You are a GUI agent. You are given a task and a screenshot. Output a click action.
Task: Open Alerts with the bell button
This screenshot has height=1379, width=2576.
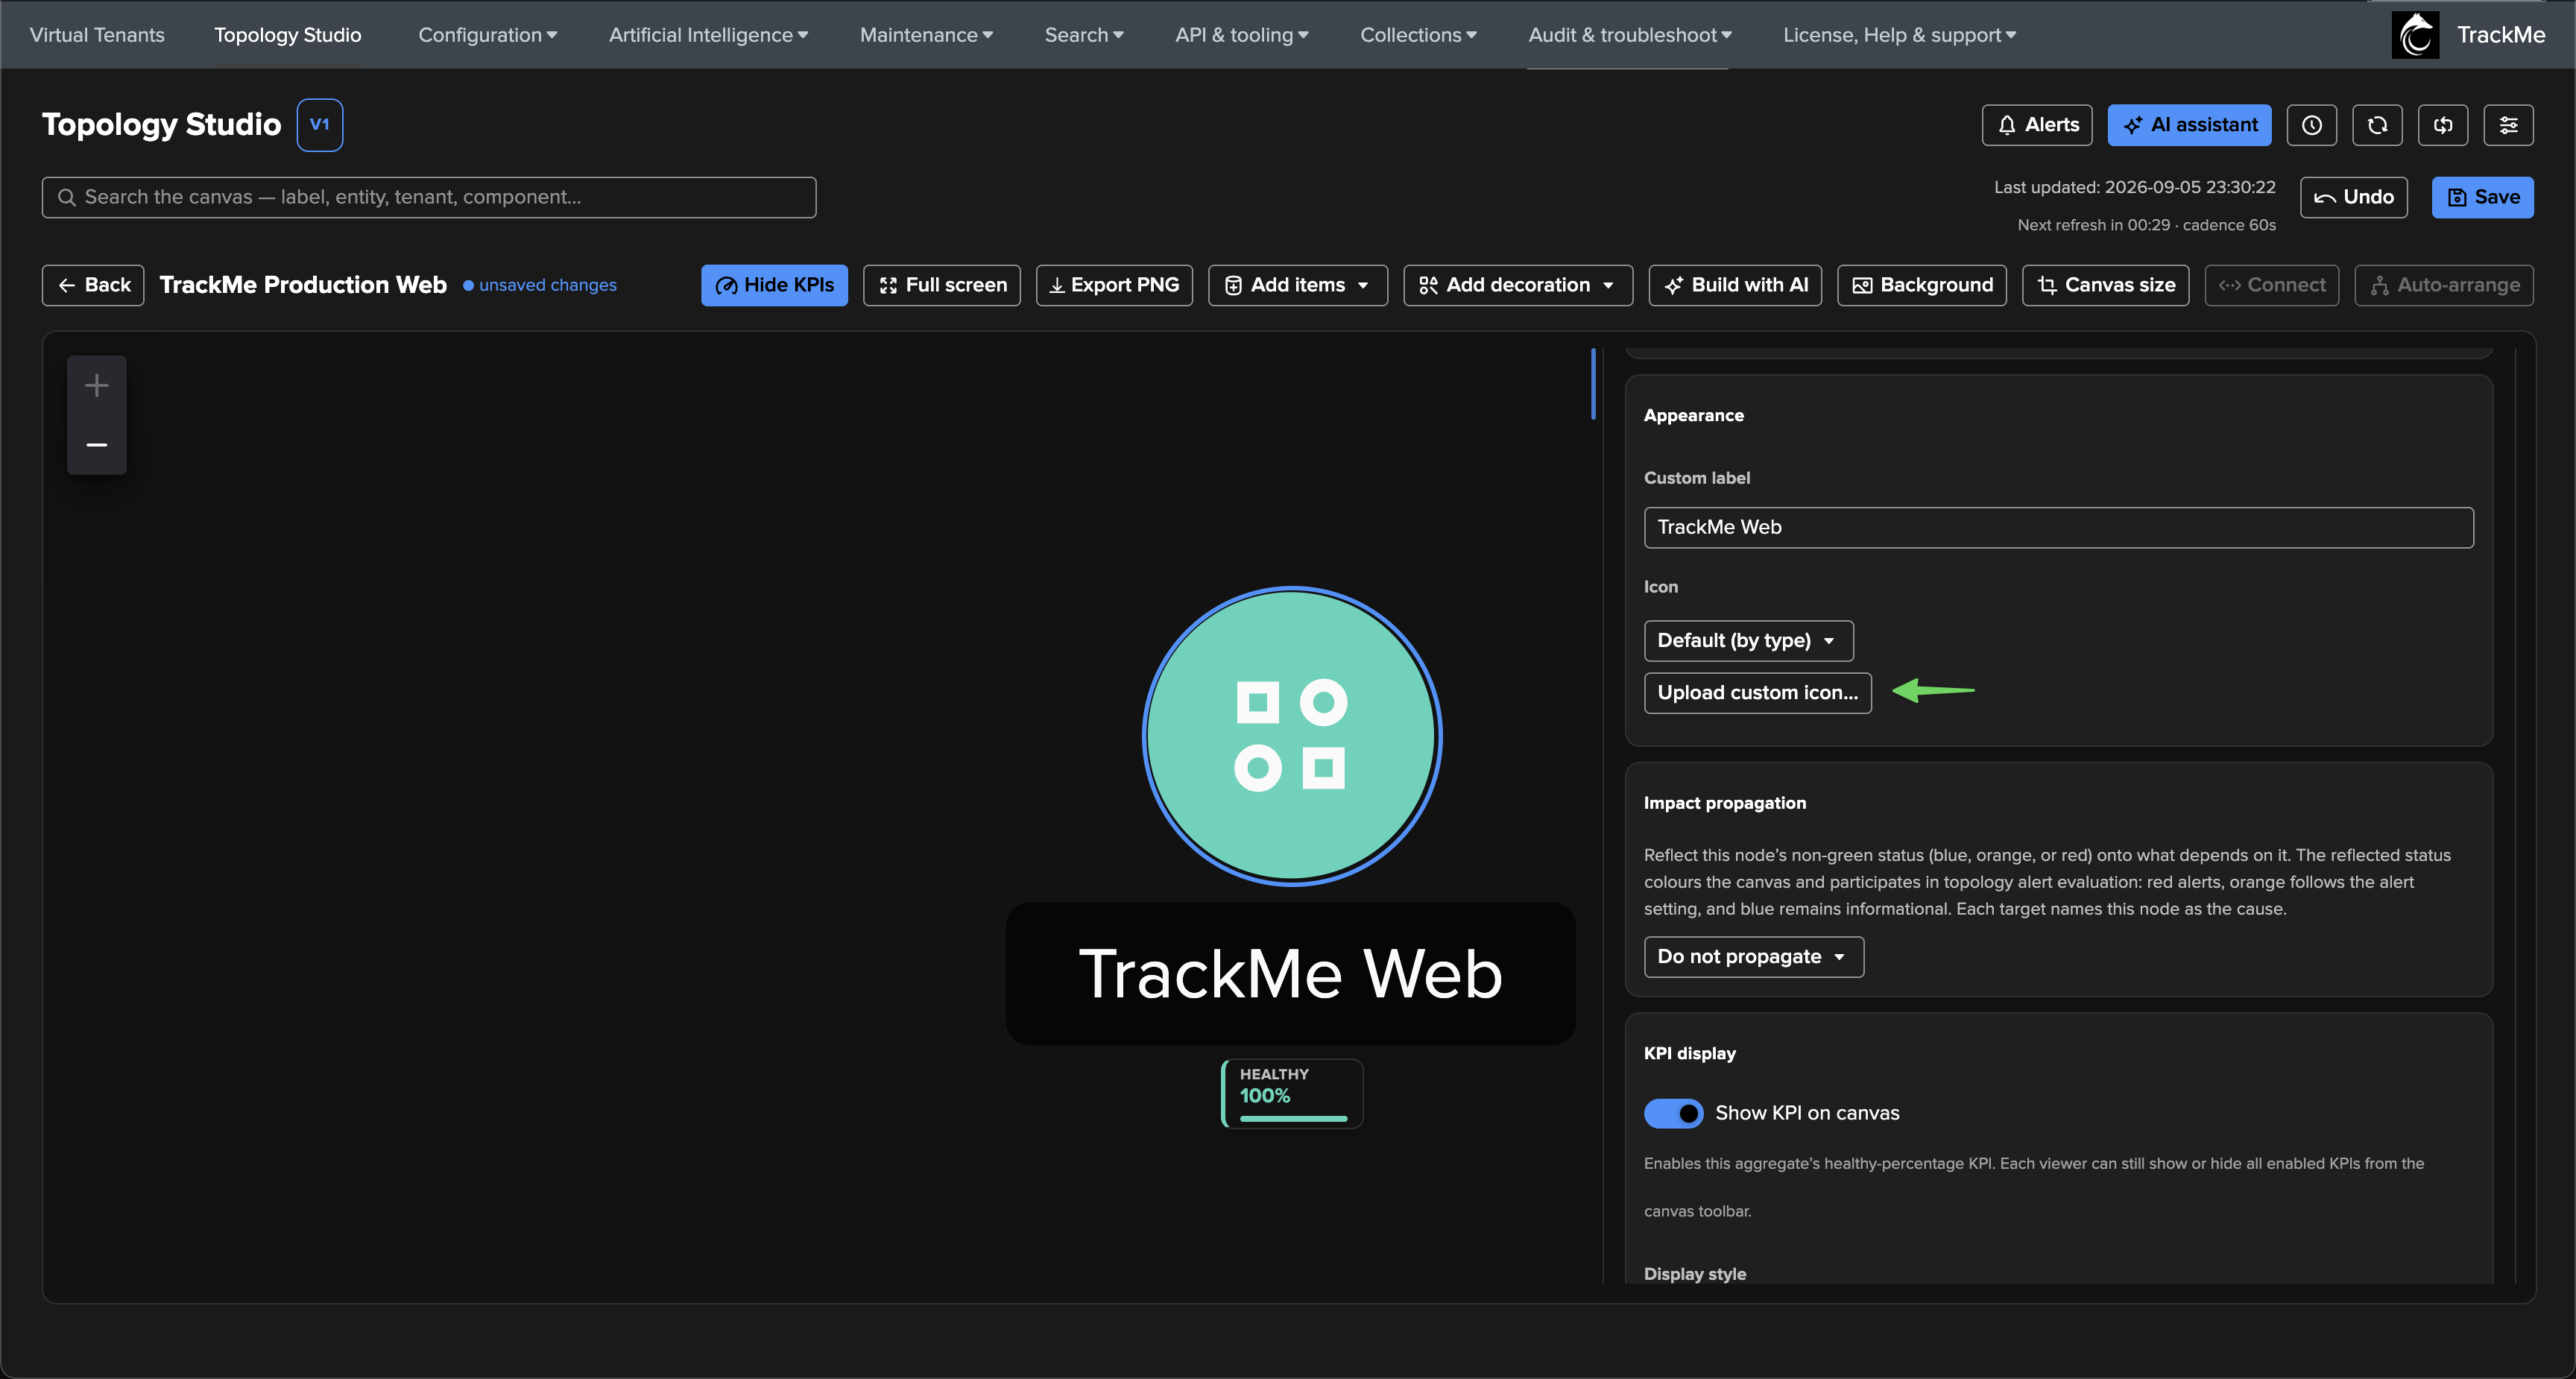tap(2037, 125)
